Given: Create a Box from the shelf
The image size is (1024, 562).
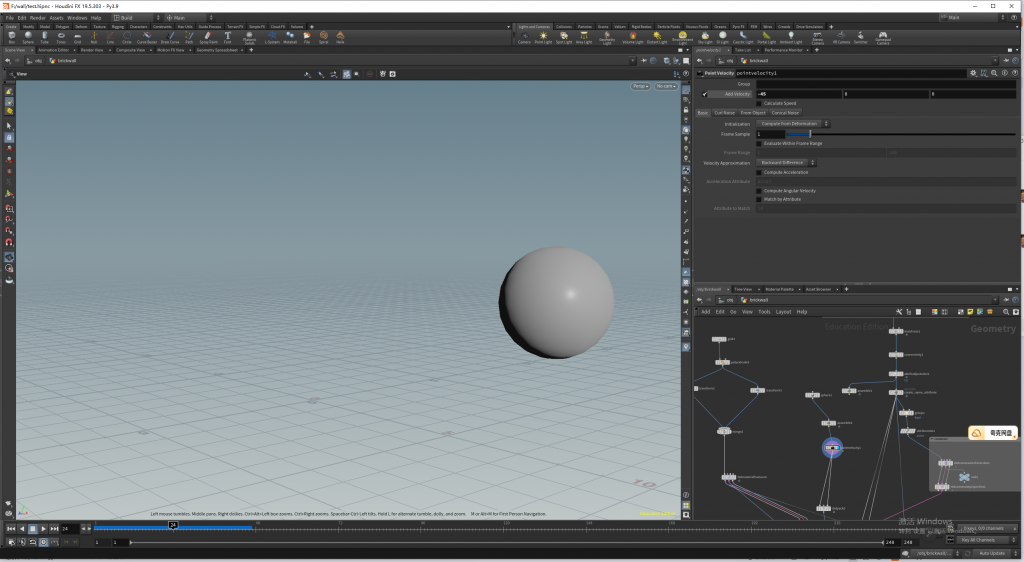Looking at the screenshot, I should point(11,37).
